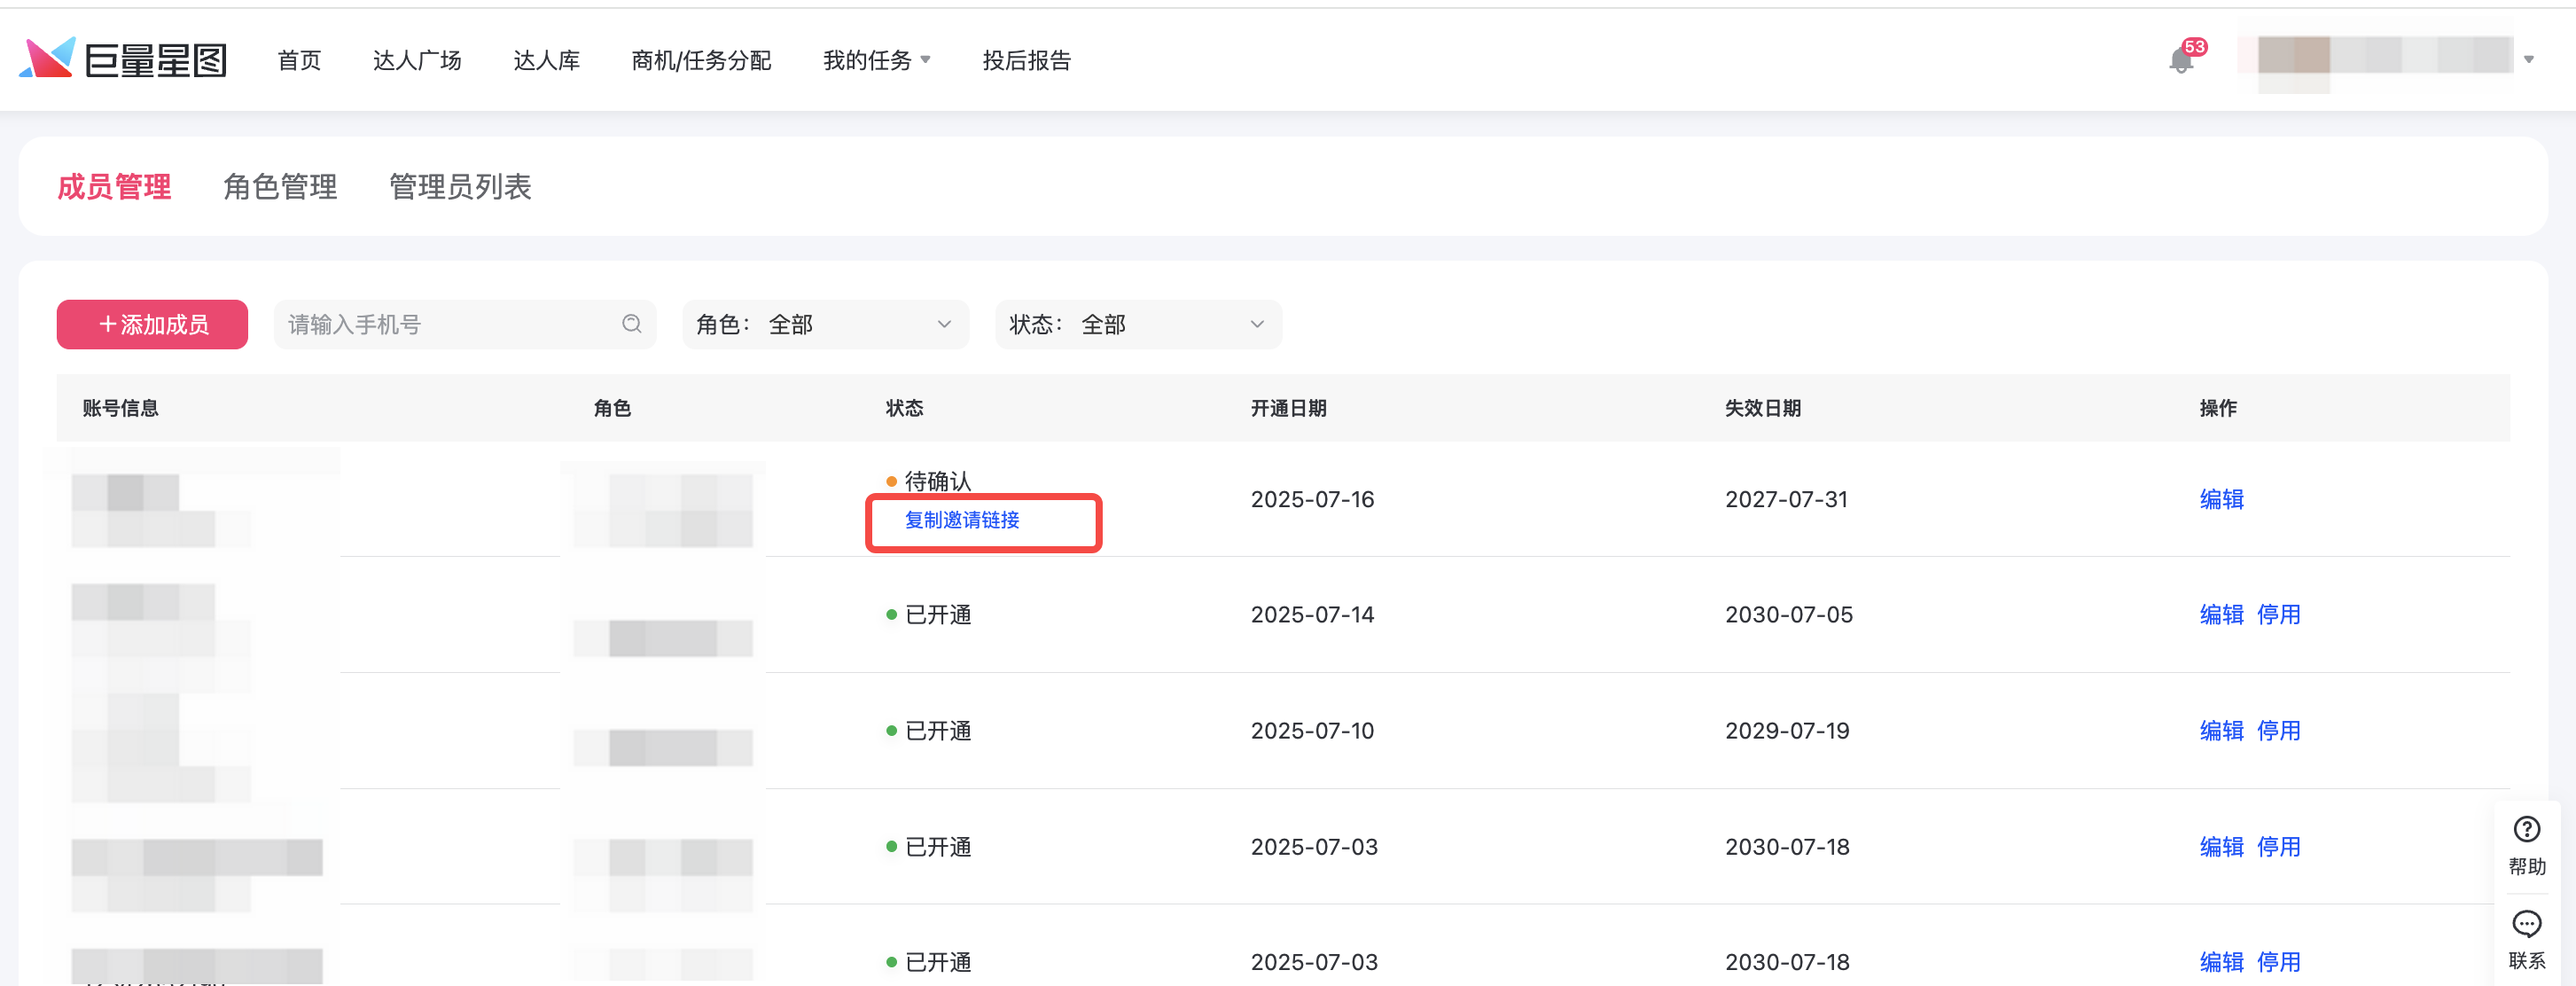
Task: Click 复制邀请链接 link
Action: pyautogui.click(x=962, y=520)
